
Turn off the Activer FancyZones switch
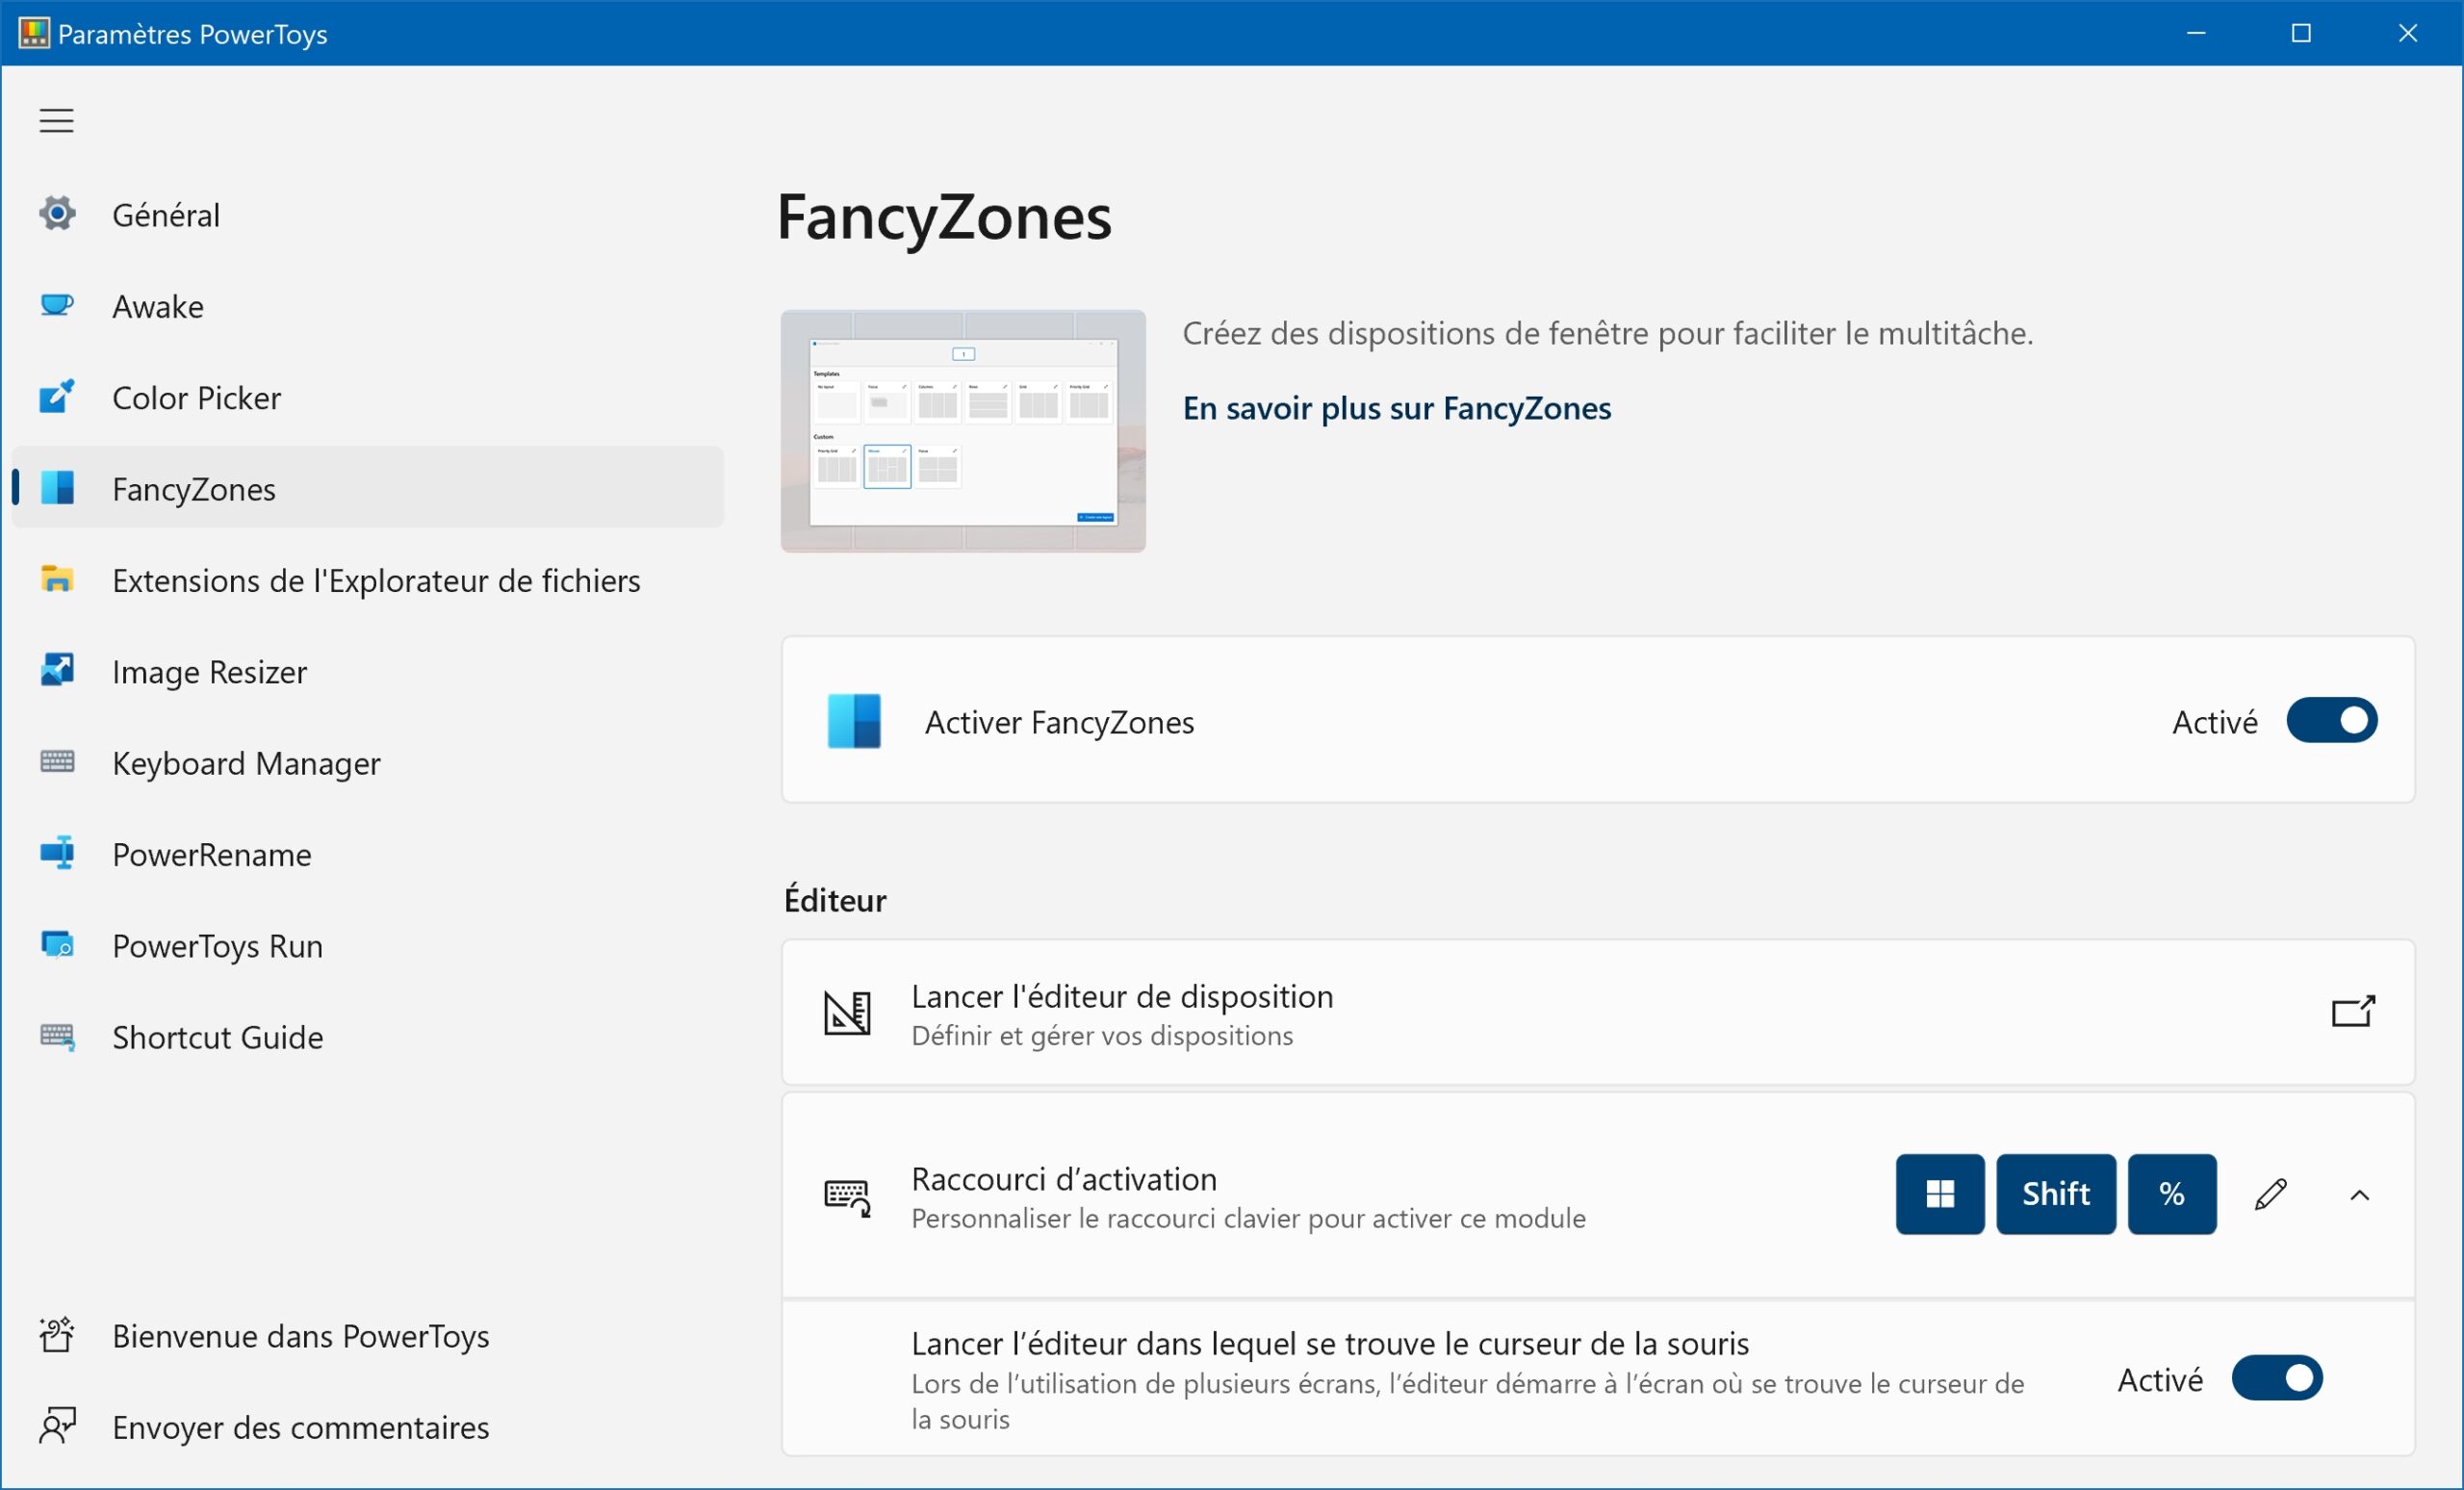pyautogui.click(x=2332, y=721)
